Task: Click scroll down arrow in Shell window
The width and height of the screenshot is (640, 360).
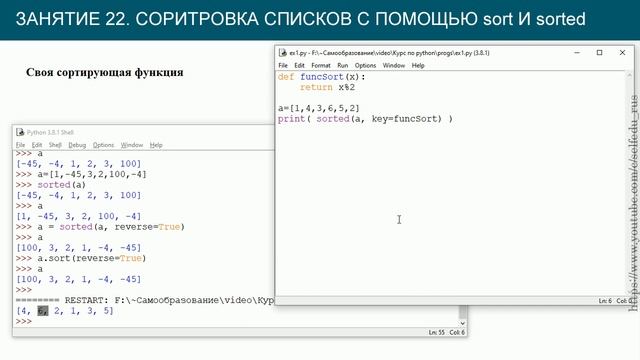Action: [x=462, y=323]
